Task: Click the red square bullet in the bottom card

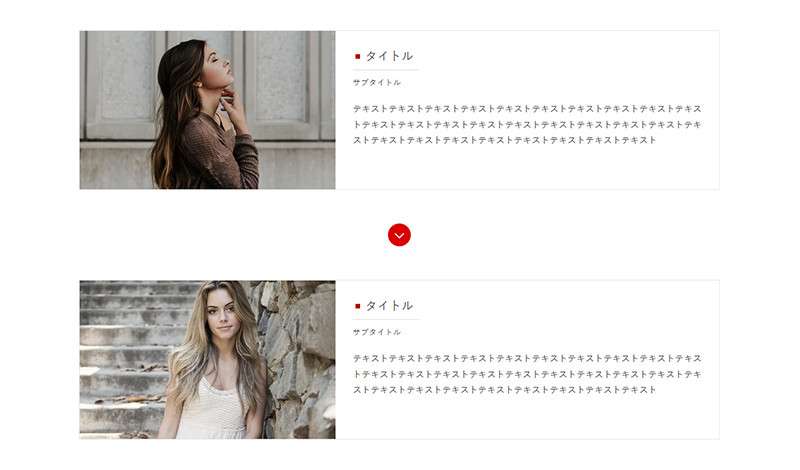Action: coord(358,306)
